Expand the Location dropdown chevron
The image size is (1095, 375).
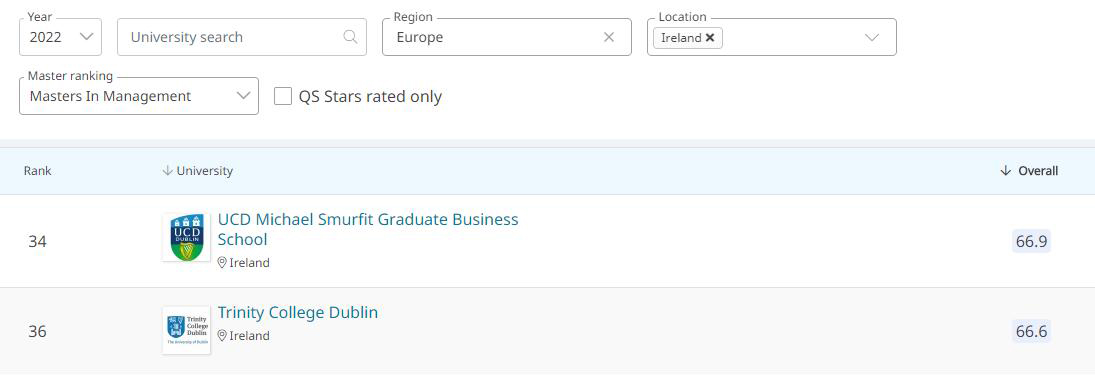[x=872, y=38]
